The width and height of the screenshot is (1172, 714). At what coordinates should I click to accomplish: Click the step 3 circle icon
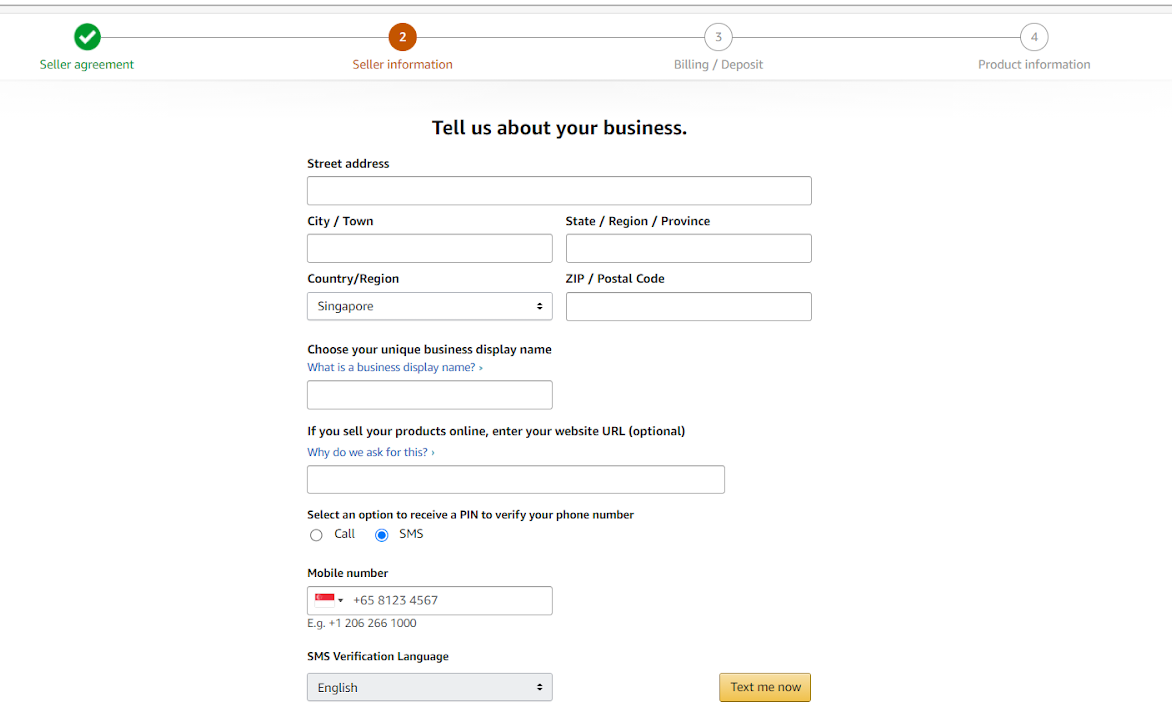(x=718, y=37)
